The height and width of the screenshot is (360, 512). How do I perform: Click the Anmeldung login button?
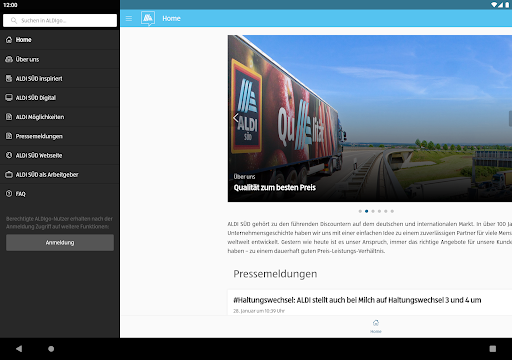(60, 243)
